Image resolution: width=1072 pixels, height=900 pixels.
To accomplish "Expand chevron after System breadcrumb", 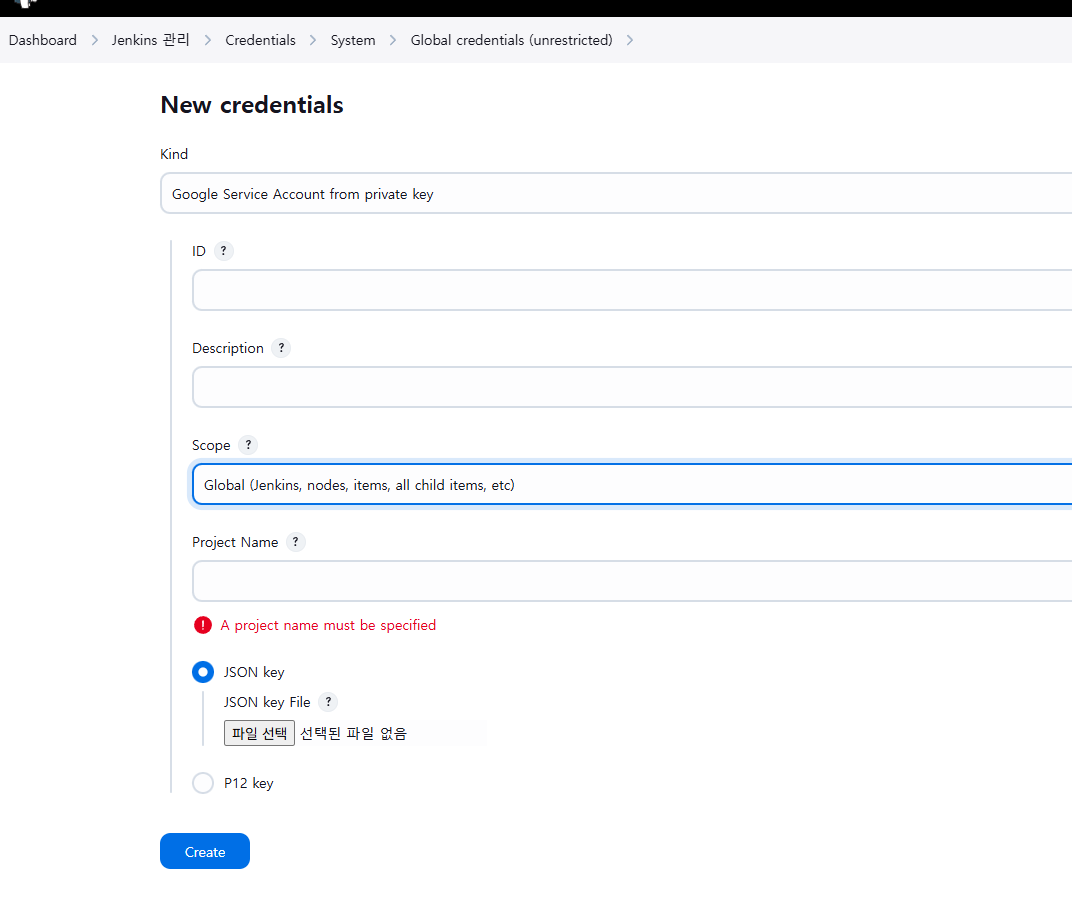I will (393, 40).
